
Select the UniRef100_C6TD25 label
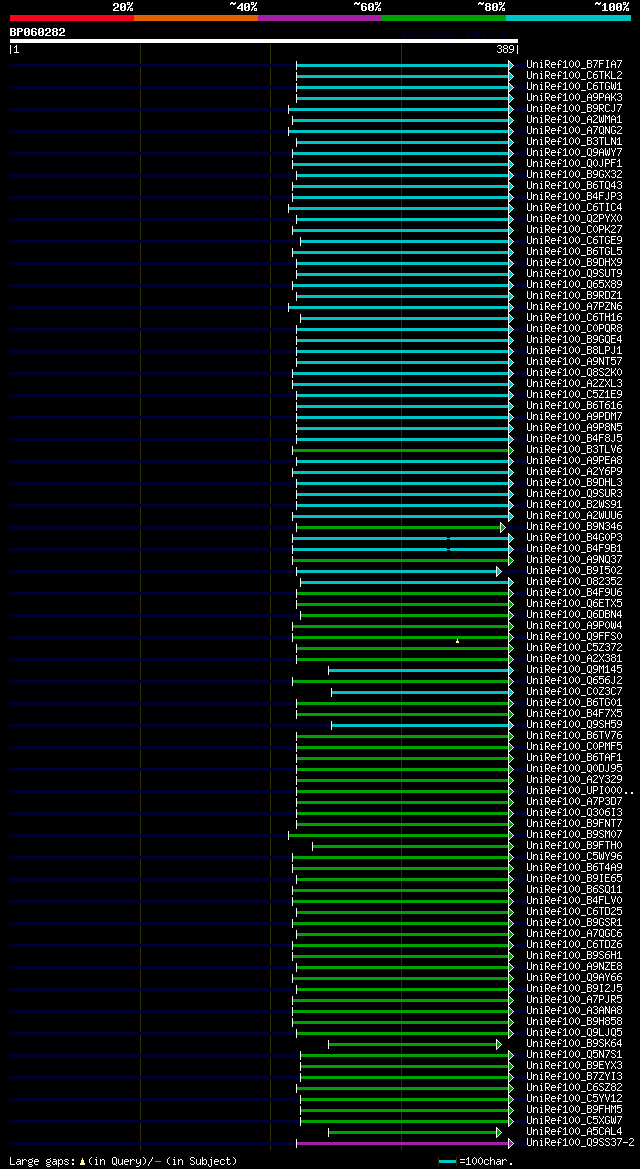coord(574,912)
